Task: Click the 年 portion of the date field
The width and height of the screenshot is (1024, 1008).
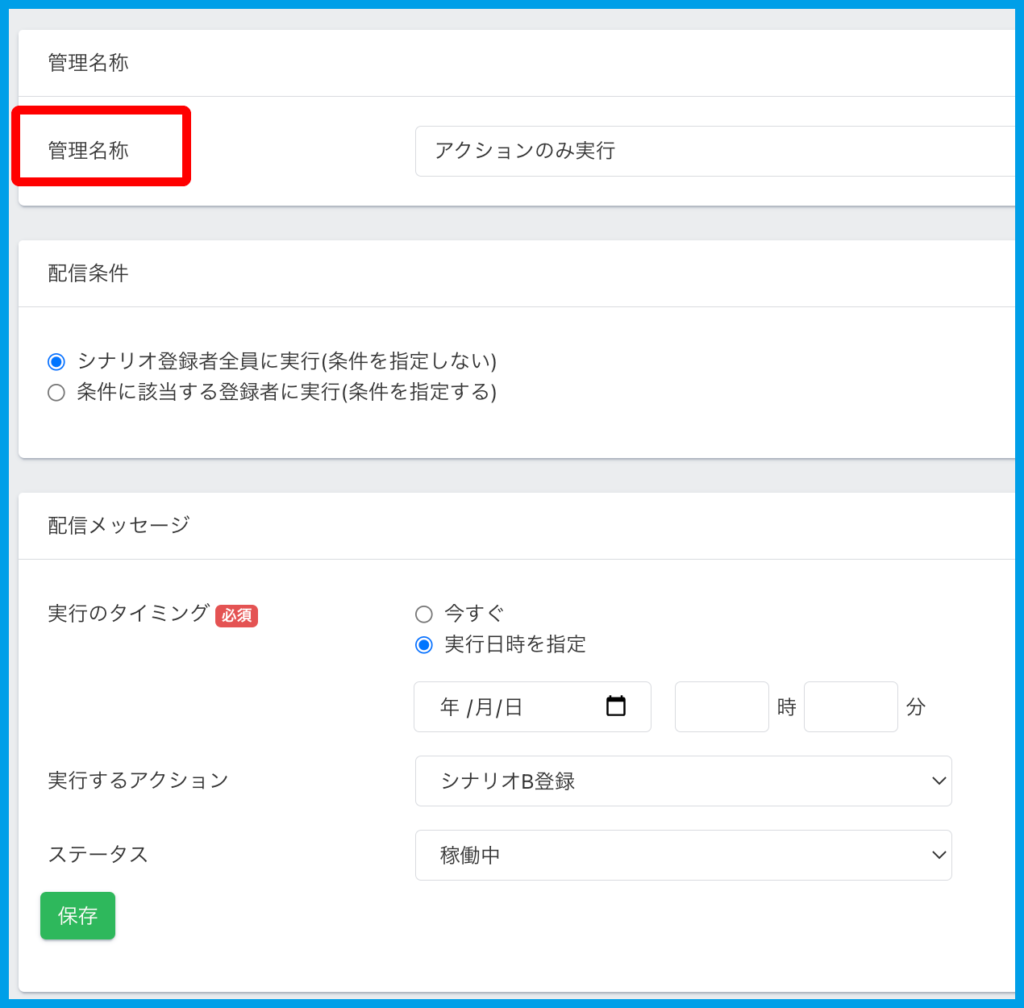Action: click(449, 708)
